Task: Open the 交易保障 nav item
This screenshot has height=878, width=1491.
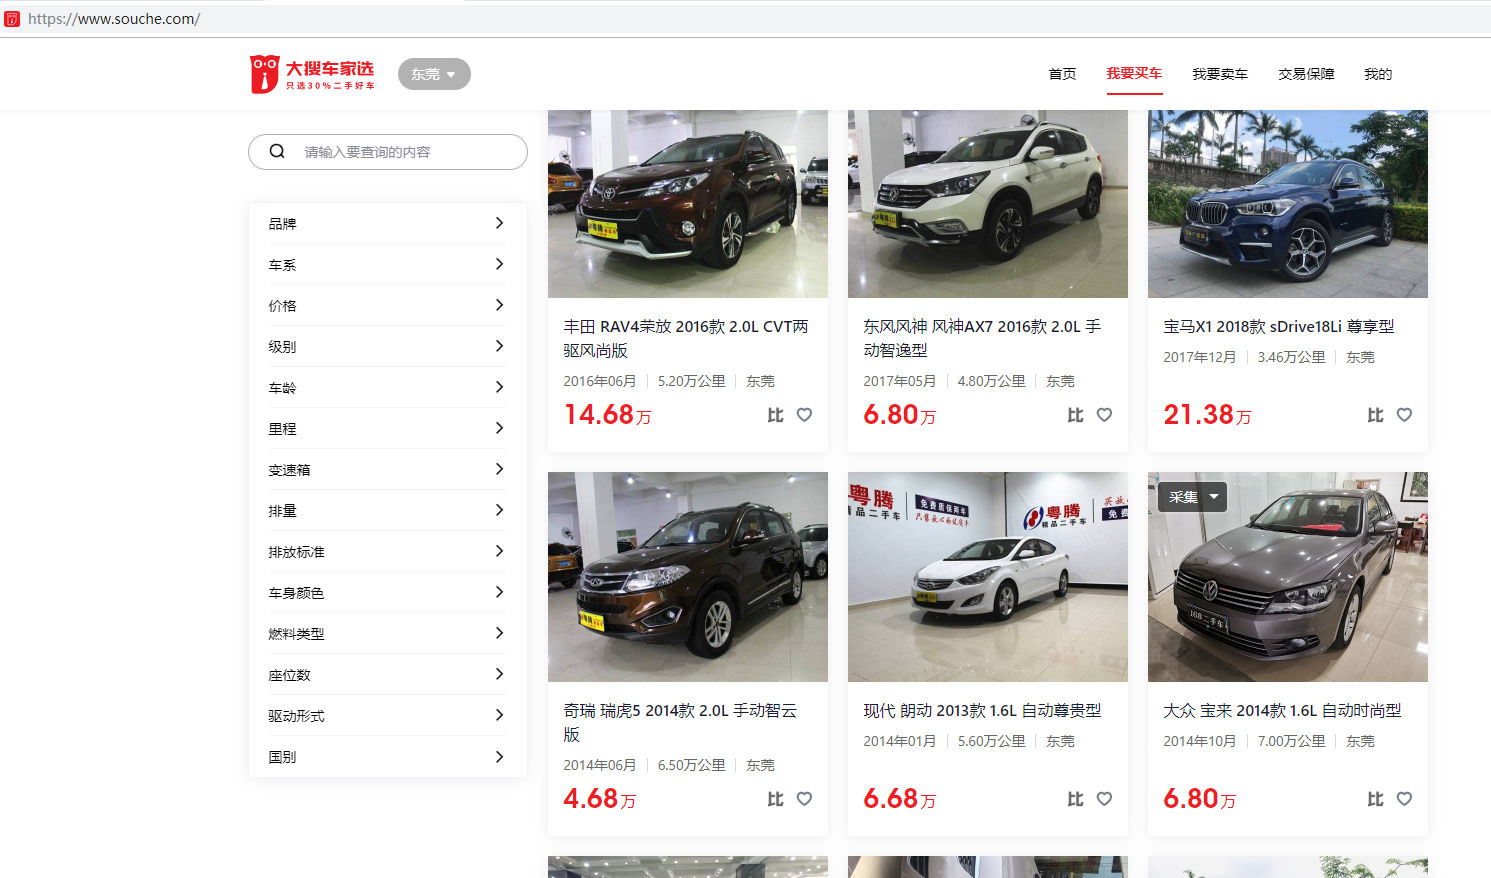Action: coord(1306,74)
